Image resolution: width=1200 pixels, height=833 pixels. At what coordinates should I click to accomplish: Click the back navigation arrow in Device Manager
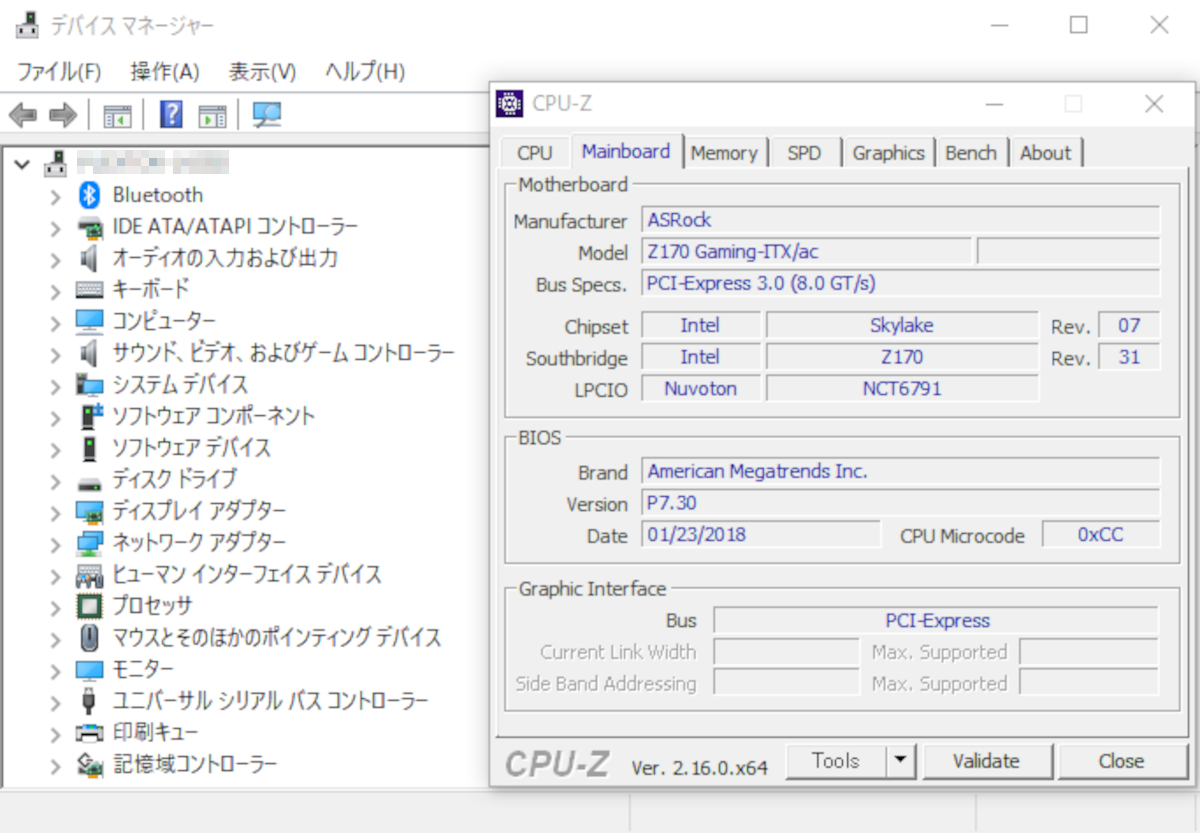point(22,114)
